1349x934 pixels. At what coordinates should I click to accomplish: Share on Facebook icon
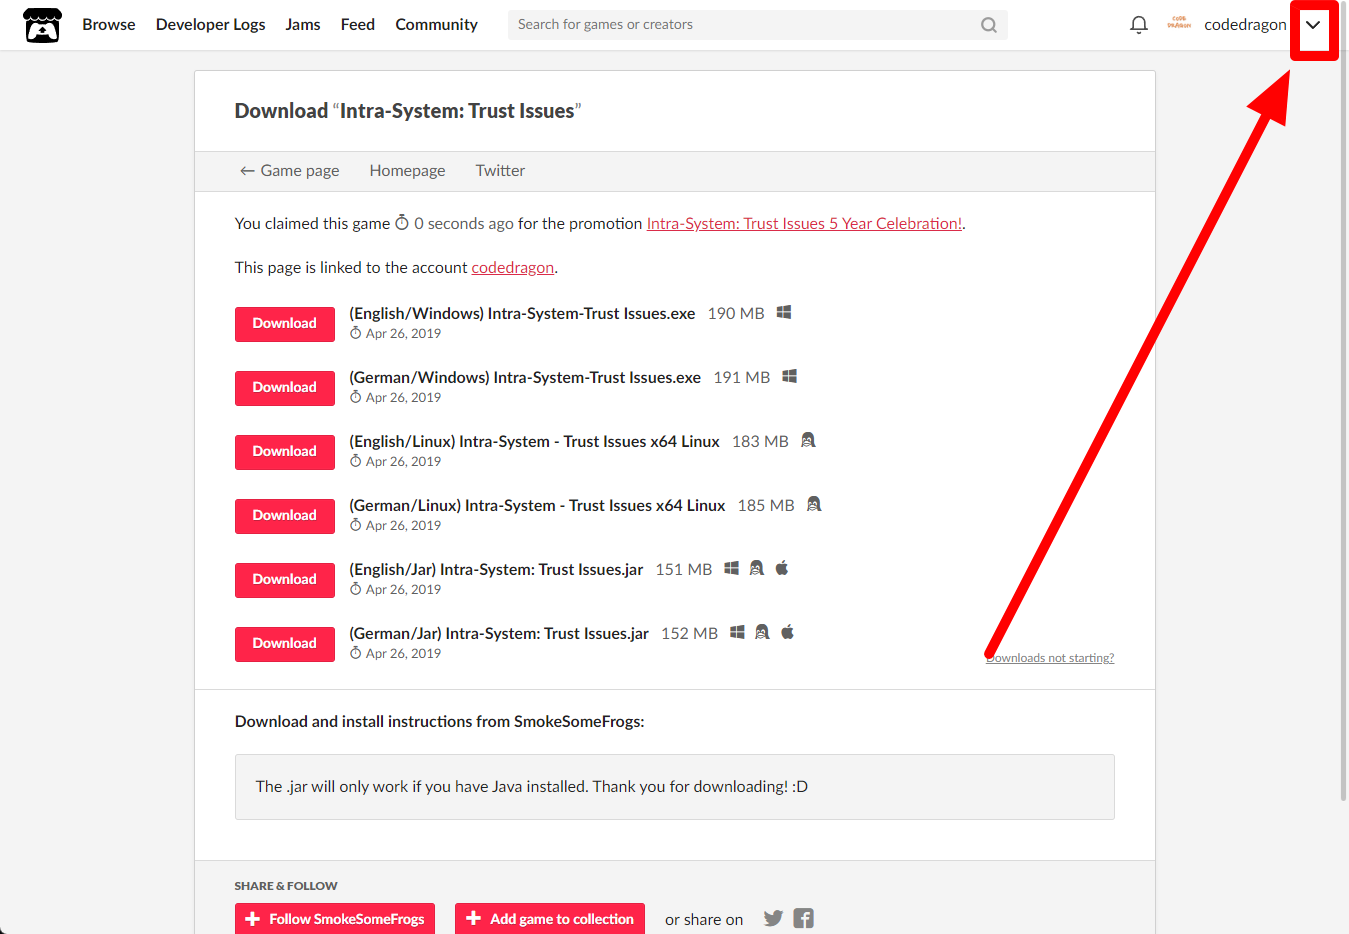[803, 918]
